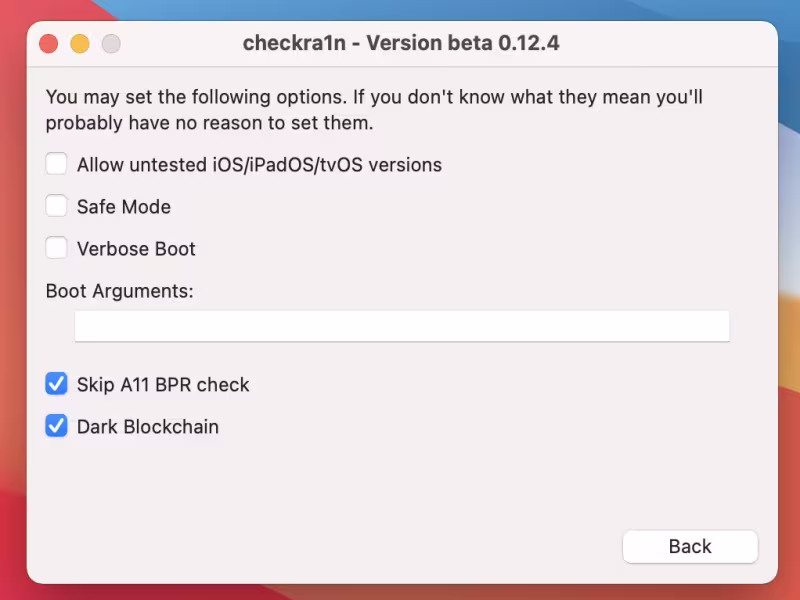Focus the Boot Arguments text field
The height and width of the screenshot is (600, 800).
tap(401, 326)
